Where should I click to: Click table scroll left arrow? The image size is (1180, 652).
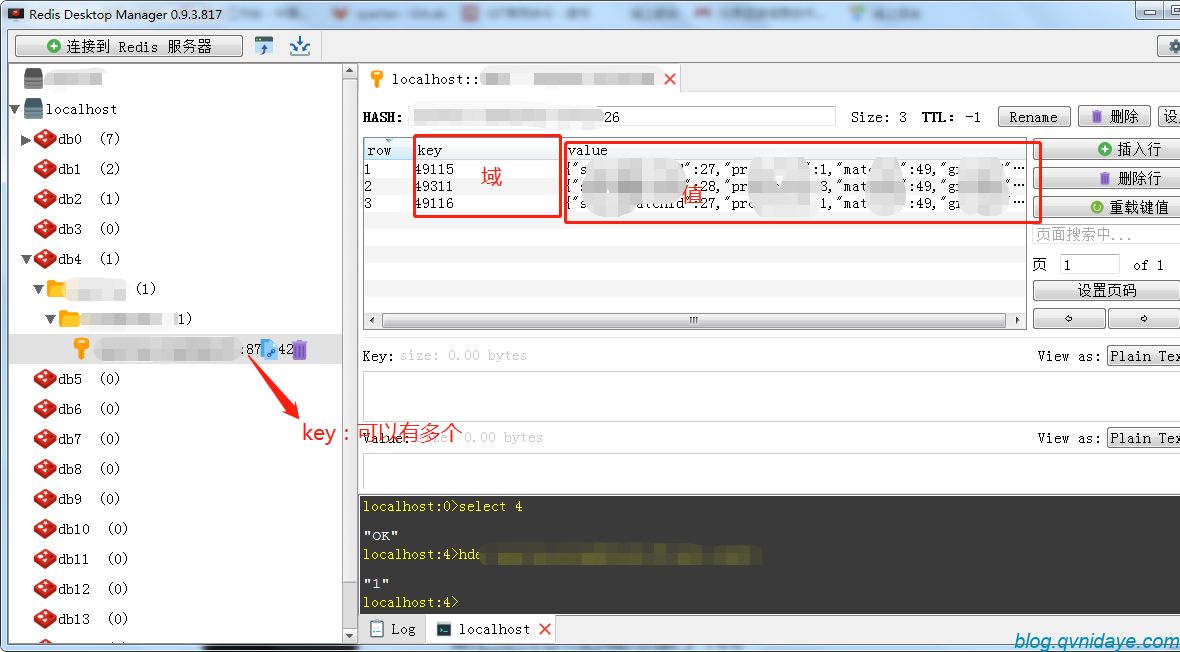(x=372, y=321)
